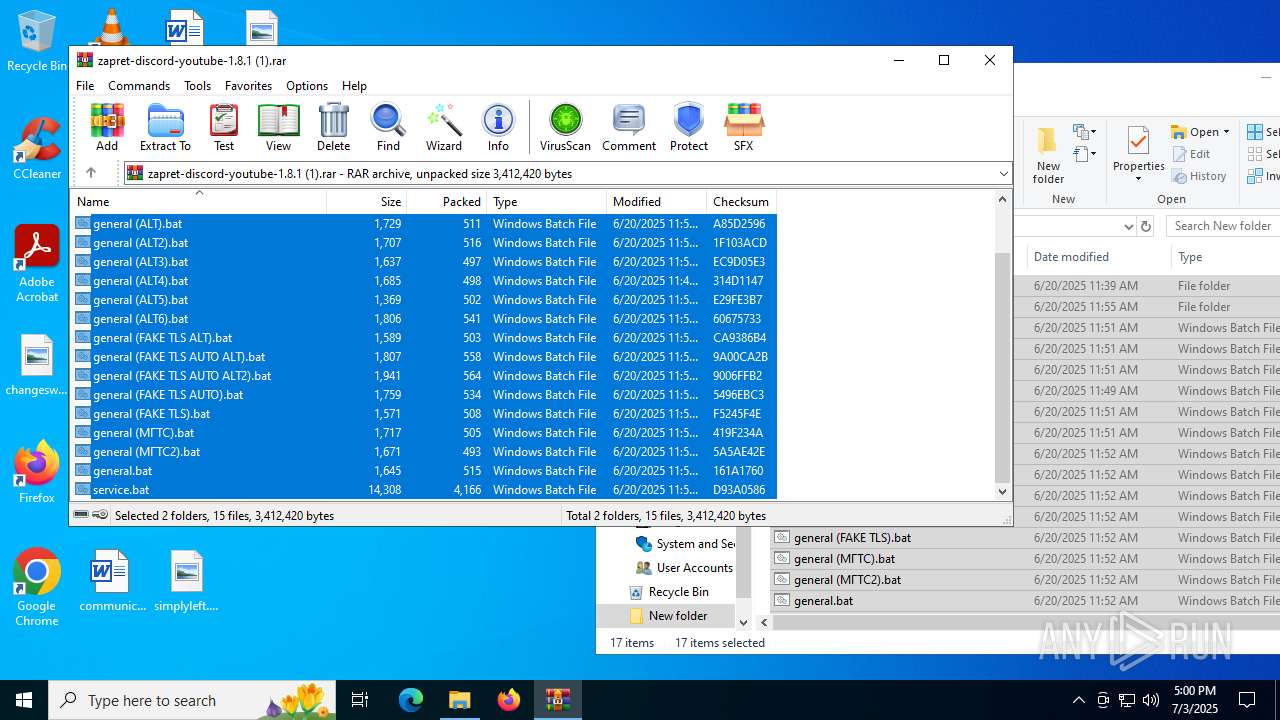Screen dimensions: 1280x720
Task: Sort the file list by the Type column
Action: click(x=546, y=201)
